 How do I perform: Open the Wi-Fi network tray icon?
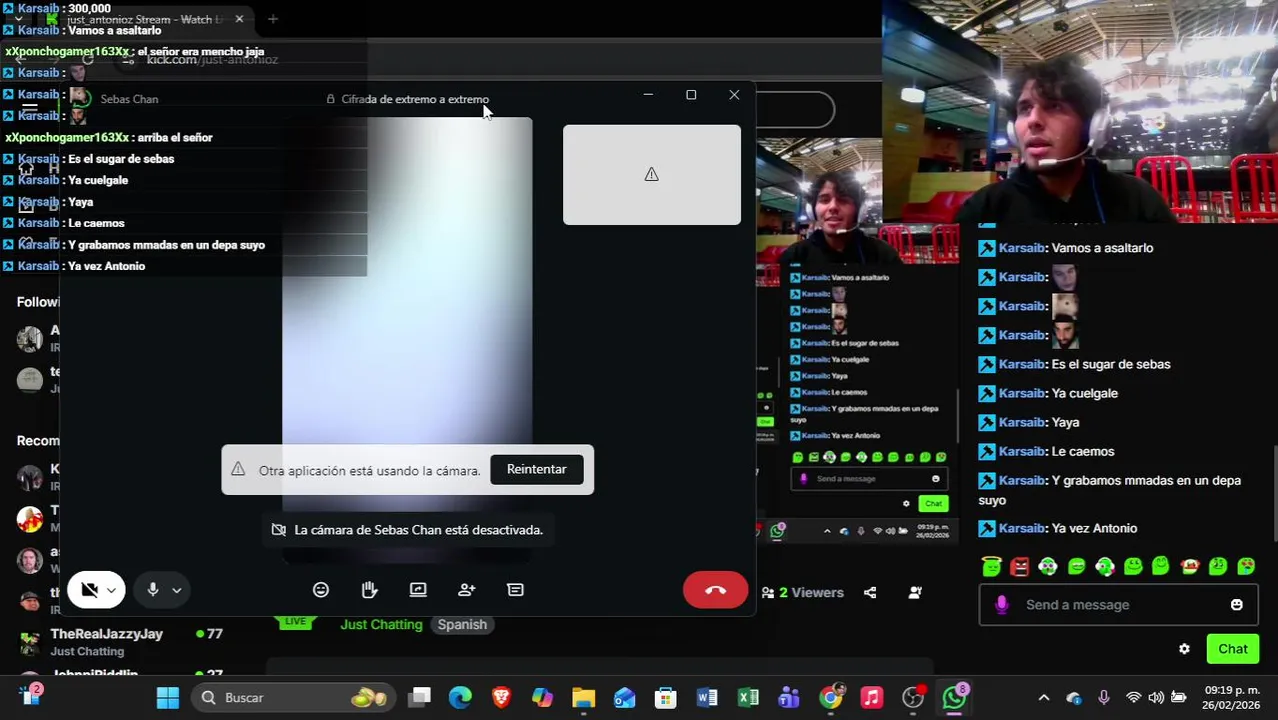[1133, 698]
